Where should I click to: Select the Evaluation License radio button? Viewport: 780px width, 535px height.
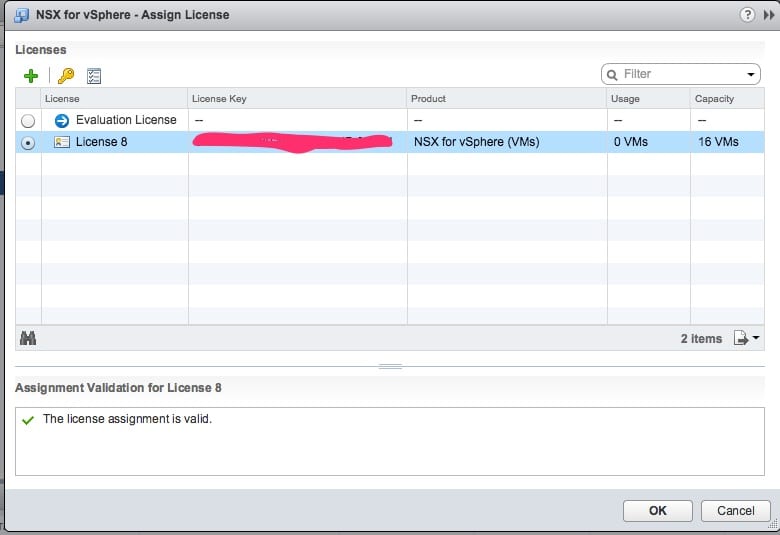pos(28,120)
